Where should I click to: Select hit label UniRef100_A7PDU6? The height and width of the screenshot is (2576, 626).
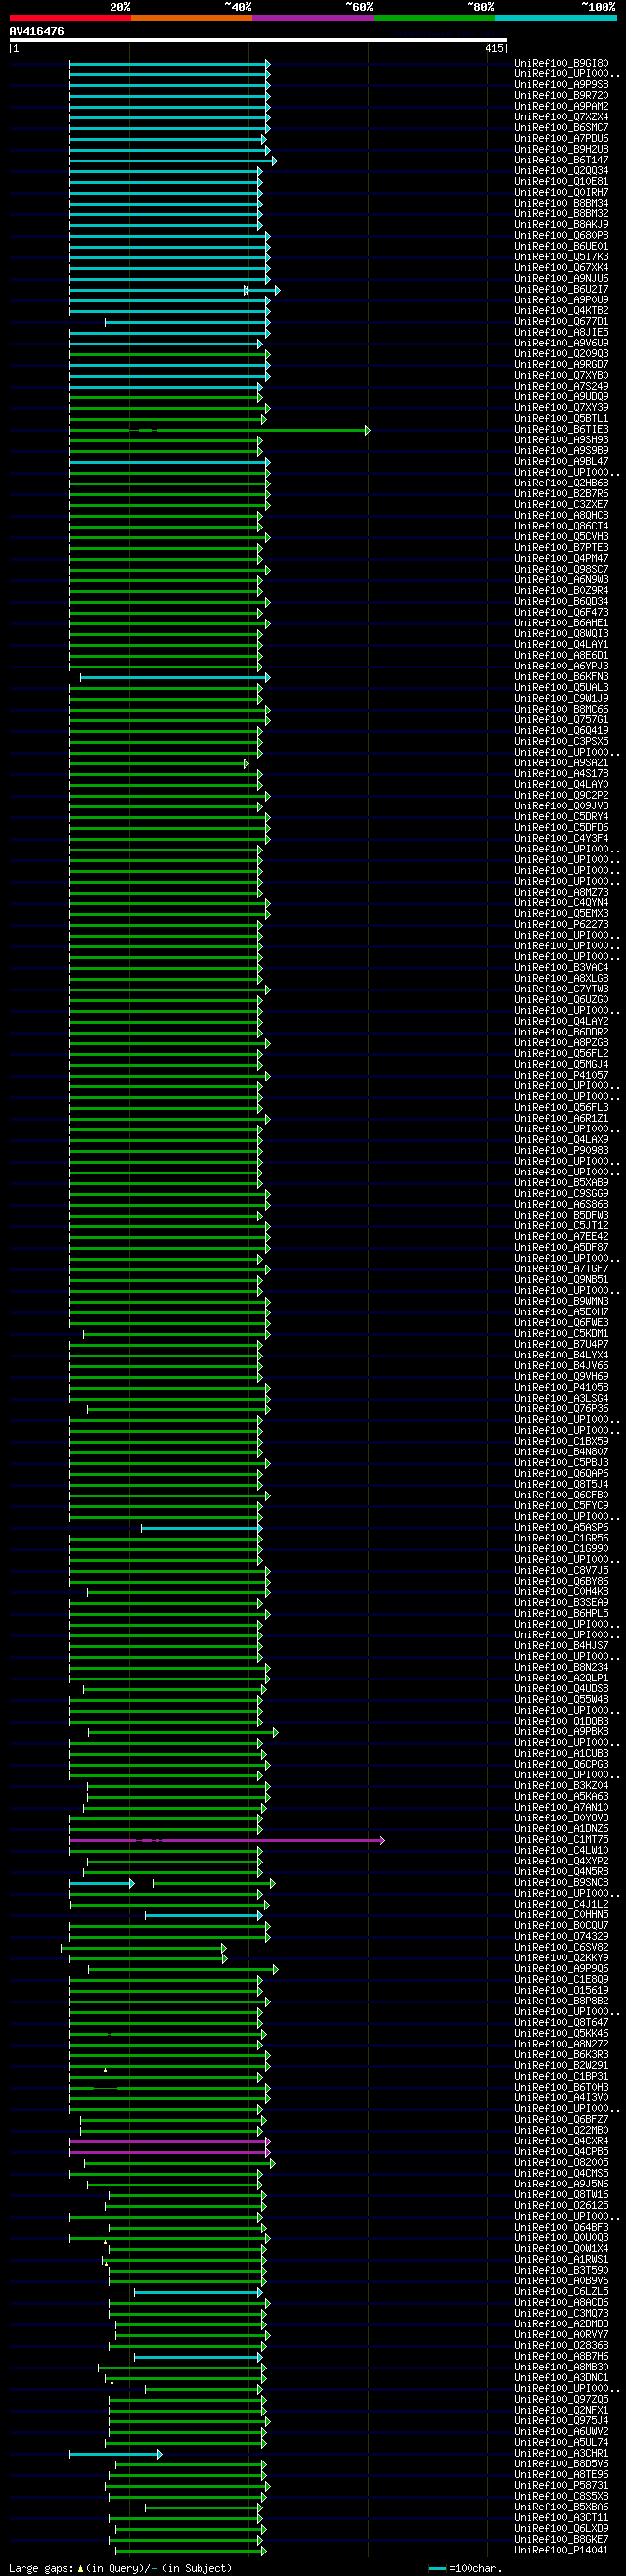tap(561, 139)
